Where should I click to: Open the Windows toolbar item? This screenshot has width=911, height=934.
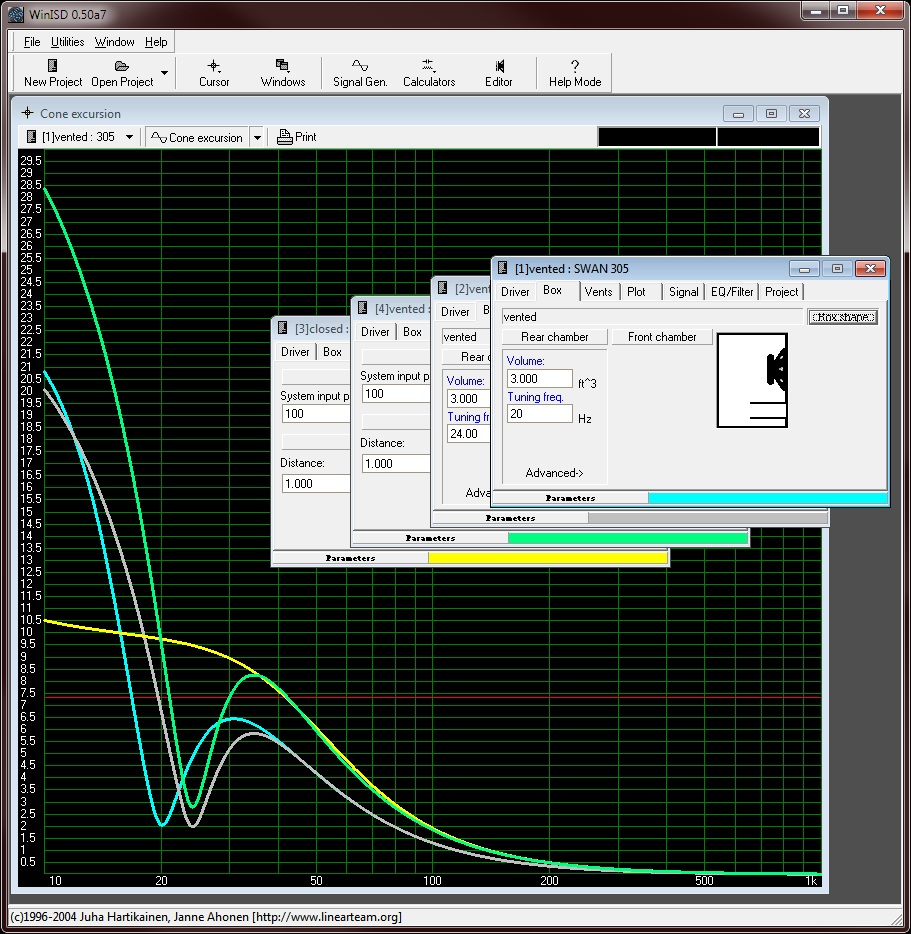point(283,73)
